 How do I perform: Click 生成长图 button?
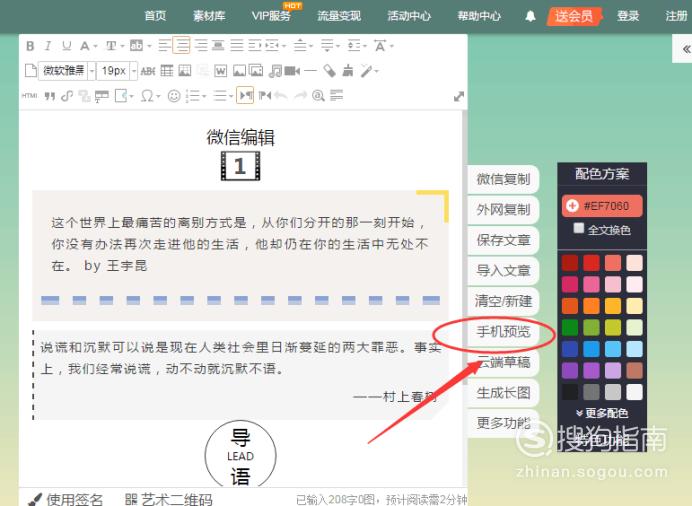(x=503, y=393)
